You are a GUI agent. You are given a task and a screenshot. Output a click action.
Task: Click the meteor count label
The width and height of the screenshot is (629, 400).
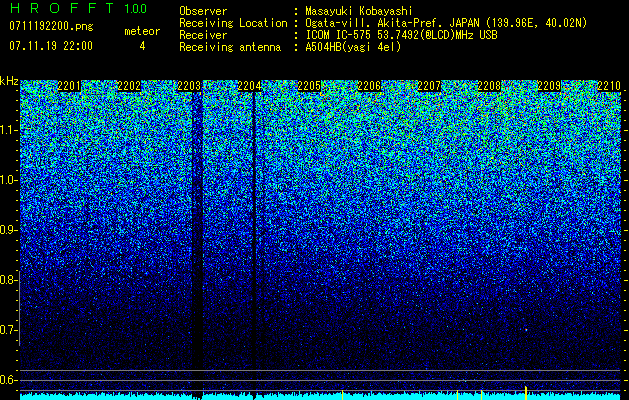pyautogui.click(x=142, y=31)
